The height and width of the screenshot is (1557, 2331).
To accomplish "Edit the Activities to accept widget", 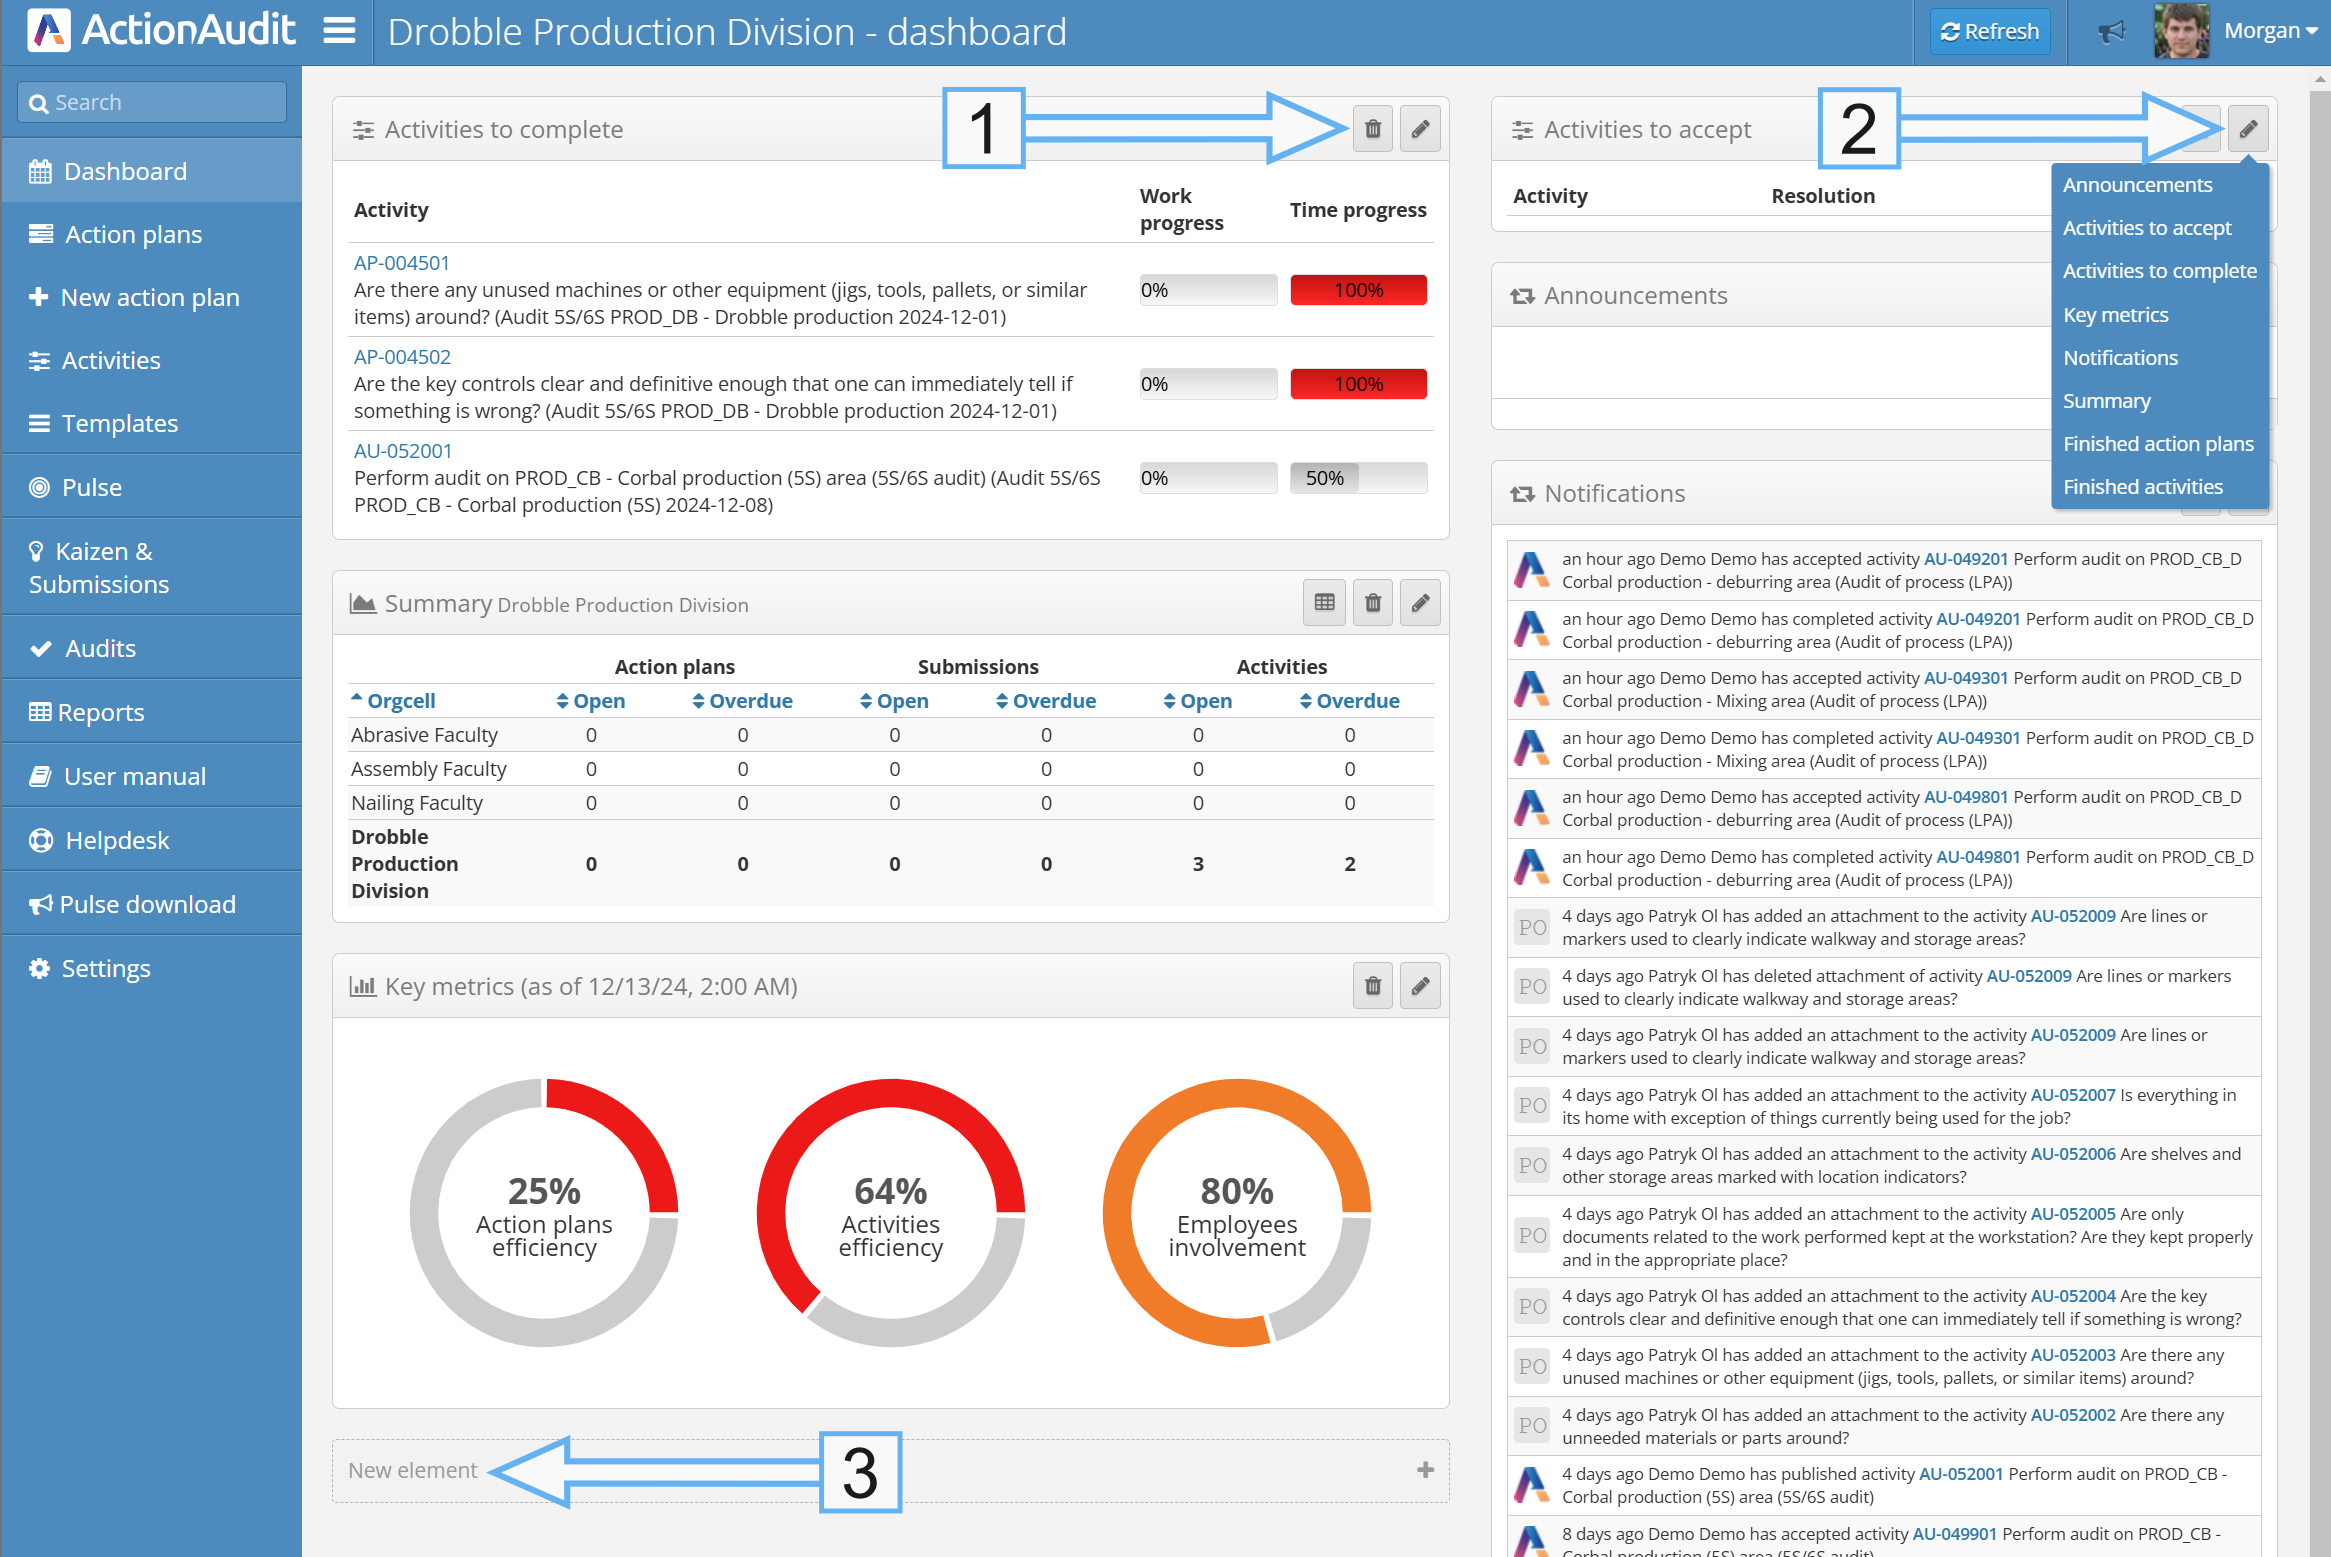I will tap(2247, 129).
